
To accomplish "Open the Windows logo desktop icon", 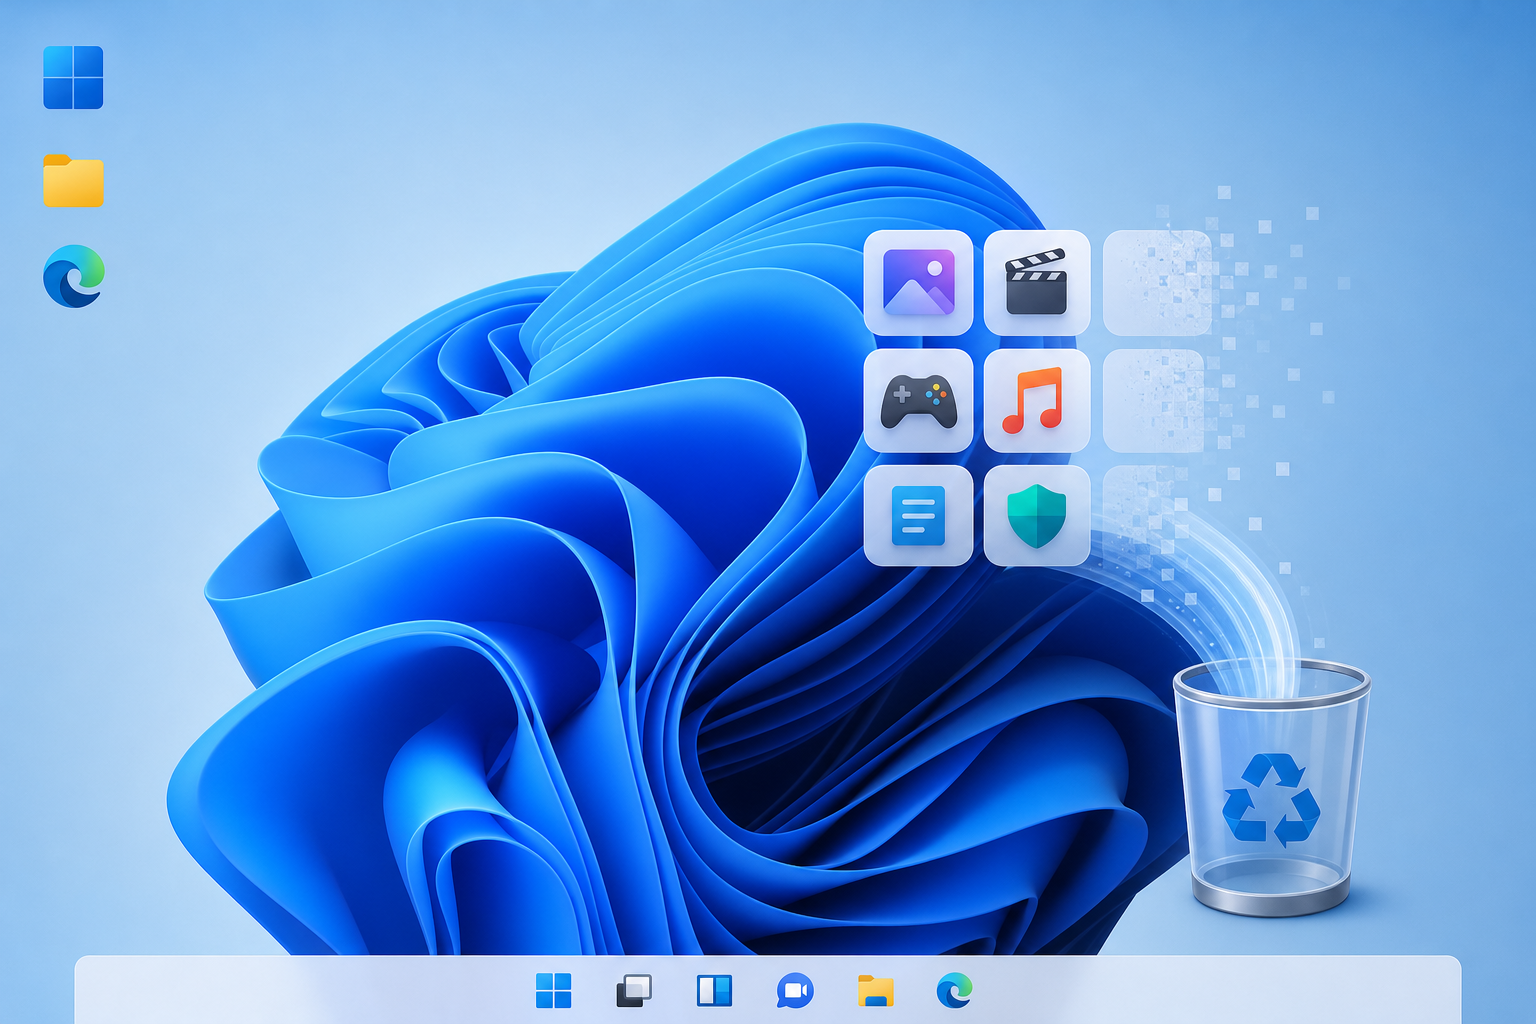I will 73,77.
